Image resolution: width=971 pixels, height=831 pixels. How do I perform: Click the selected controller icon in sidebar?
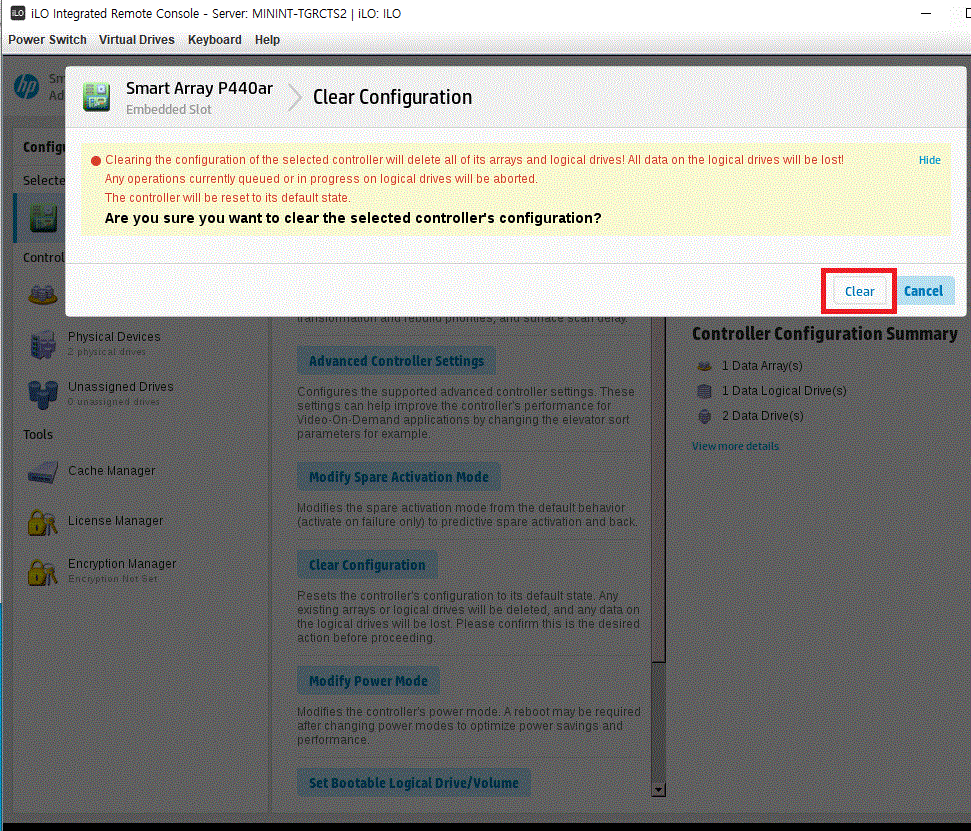[43, 218]
